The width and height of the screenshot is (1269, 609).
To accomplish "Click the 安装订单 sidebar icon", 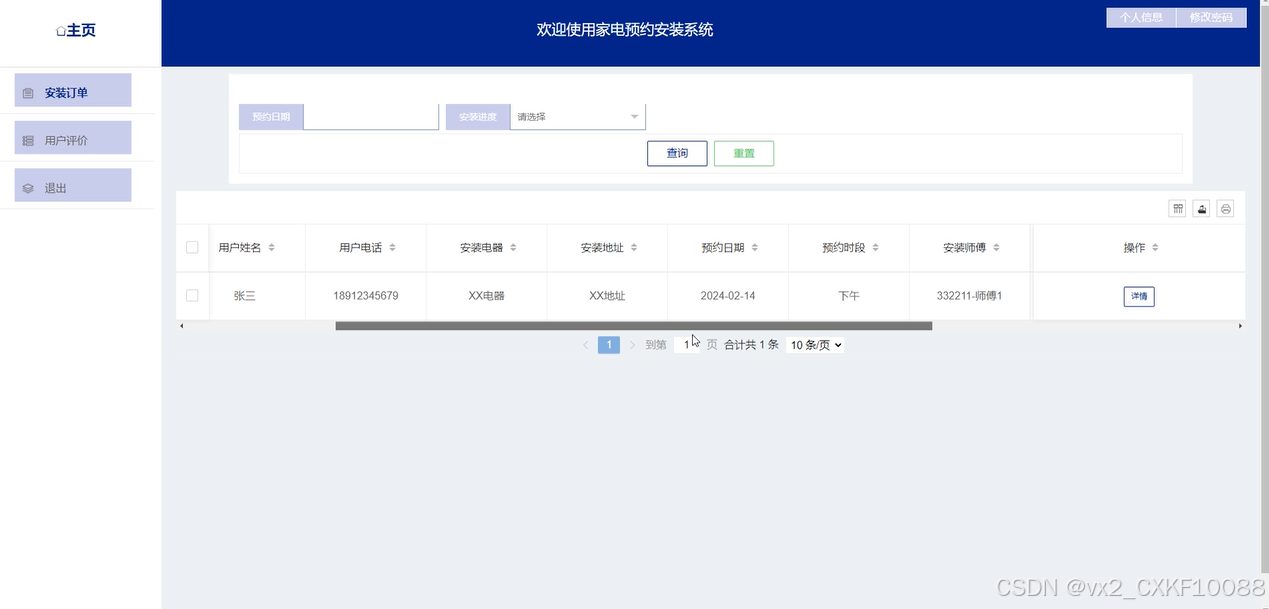I will pyautogui.click(x=28, y=93).
